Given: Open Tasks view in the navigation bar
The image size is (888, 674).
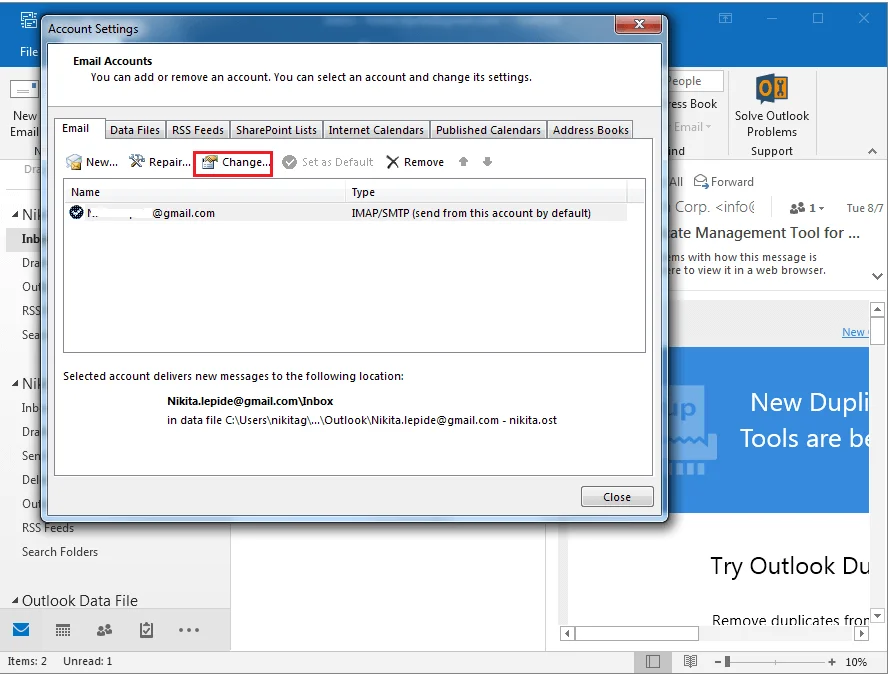Looking at the screenshot, I should [146, 629].
